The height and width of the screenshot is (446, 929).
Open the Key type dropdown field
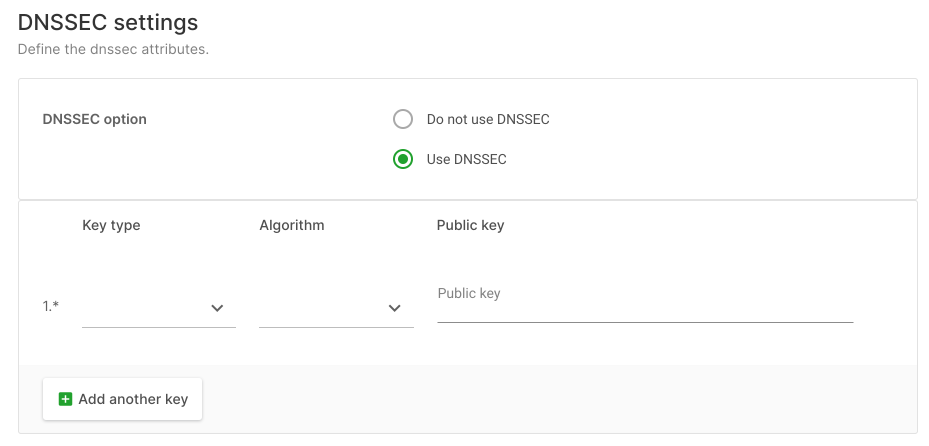click(159, 308)
